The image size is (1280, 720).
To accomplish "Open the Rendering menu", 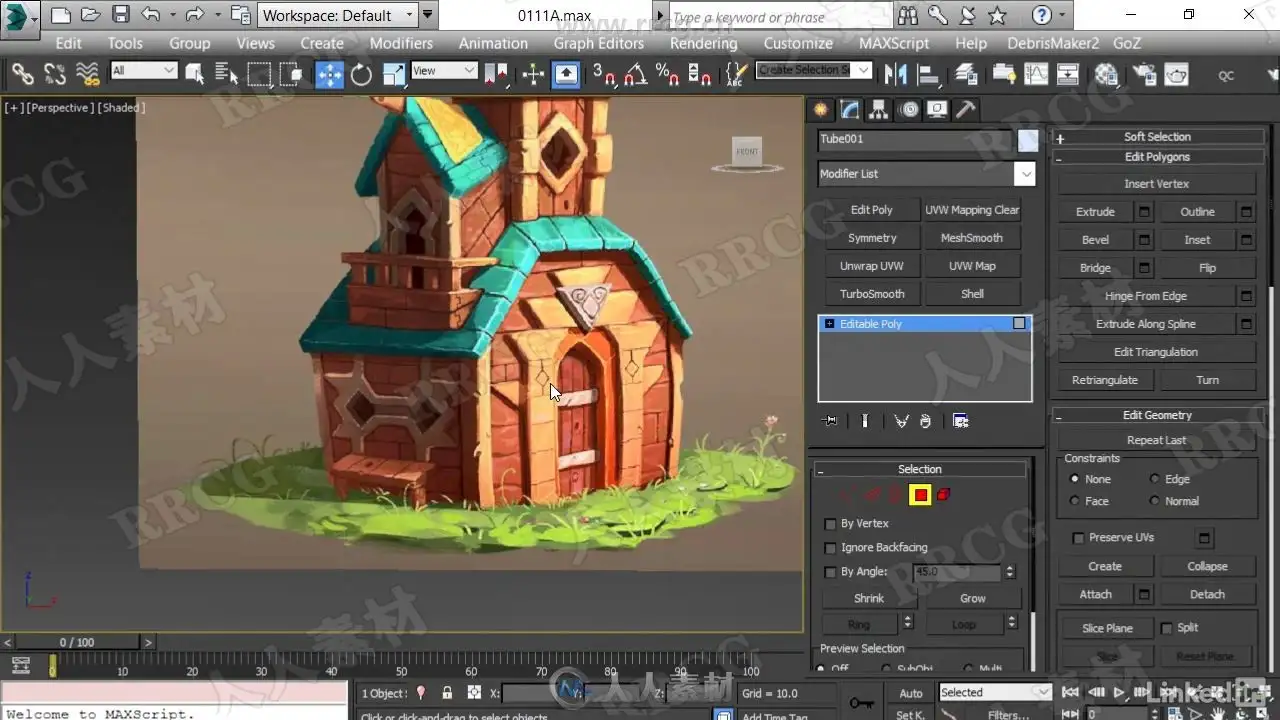I will pos(703,43).
